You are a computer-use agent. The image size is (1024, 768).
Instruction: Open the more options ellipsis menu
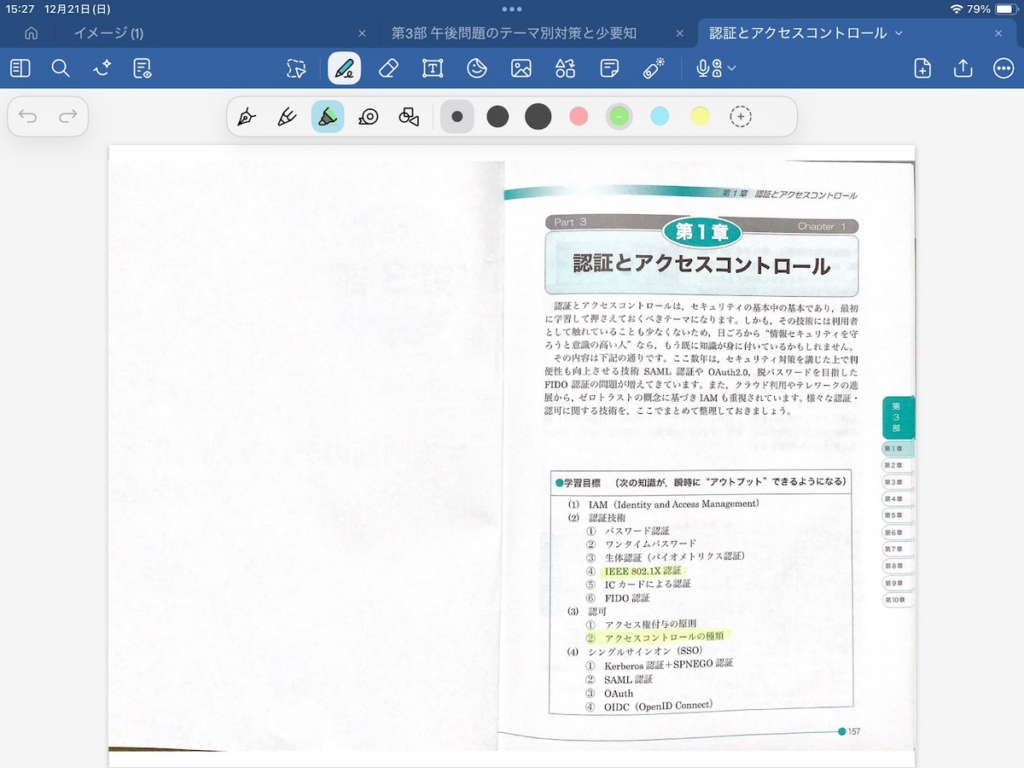click(x=1003, y=68)
